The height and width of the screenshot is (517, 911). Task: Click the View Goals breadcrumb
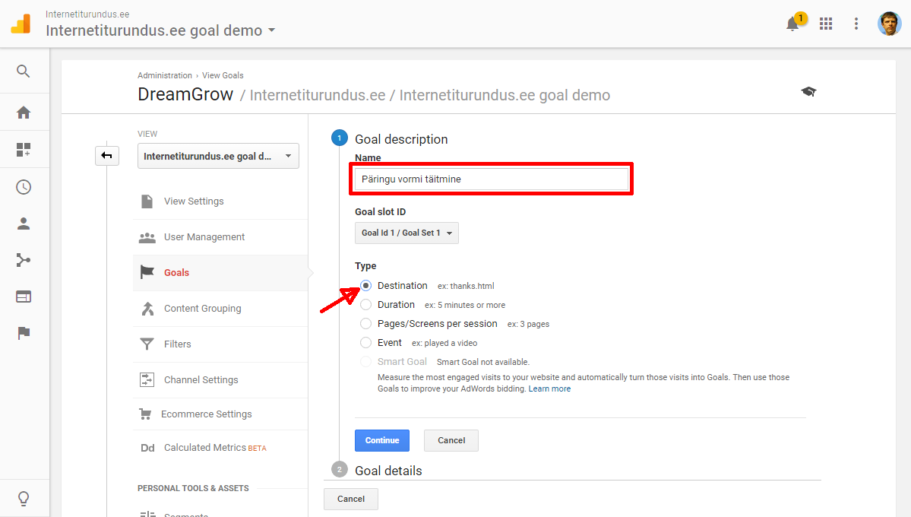pos(223,76)
